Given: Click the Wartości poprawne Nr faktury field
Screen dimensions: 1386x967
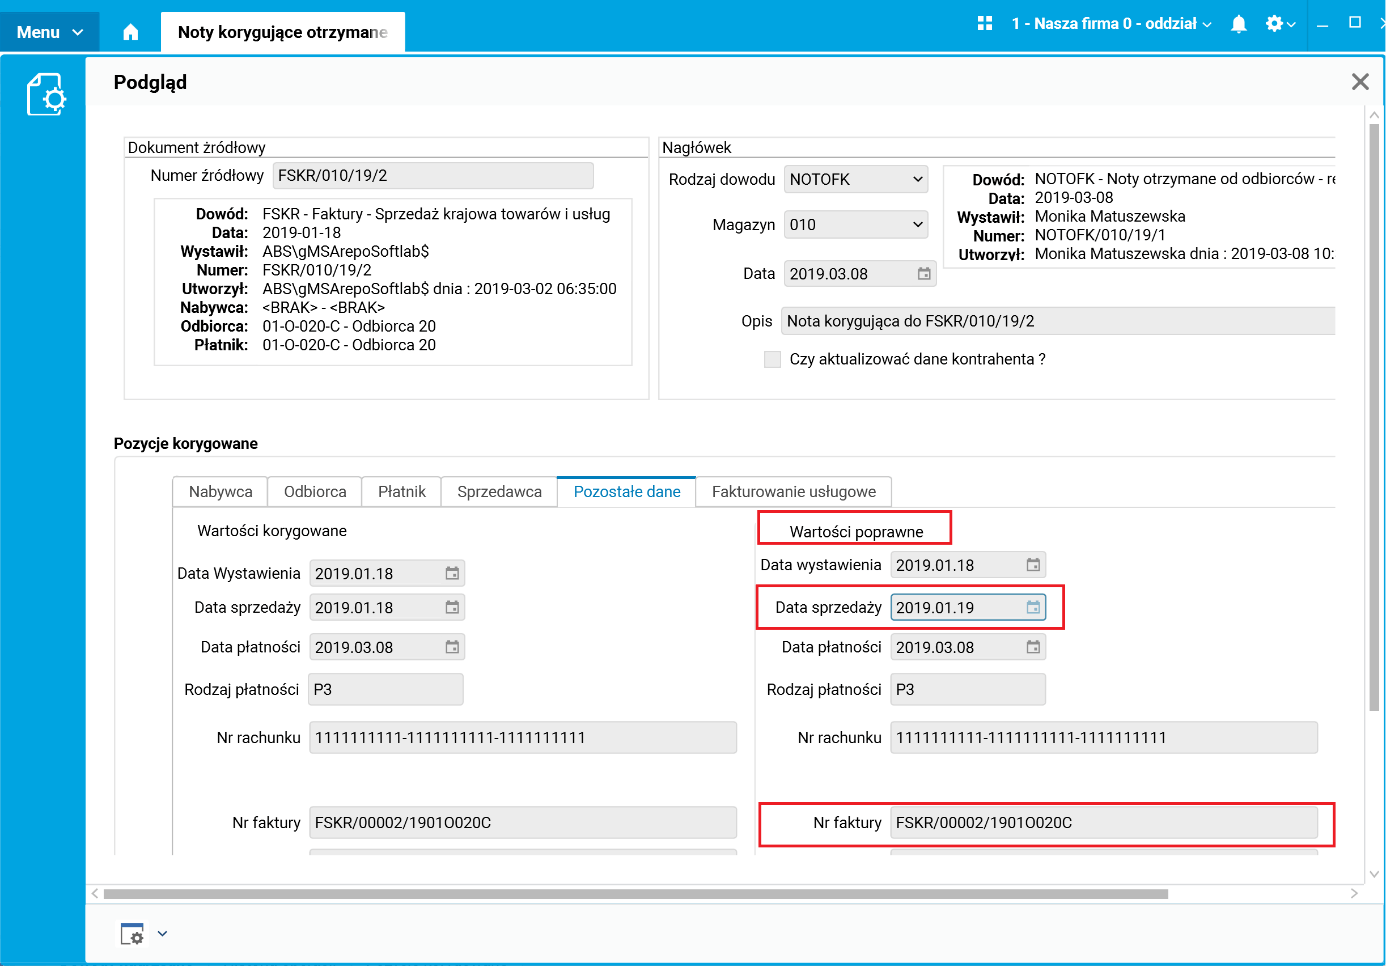Looking at the screenshot, I should pos(1104,823).
